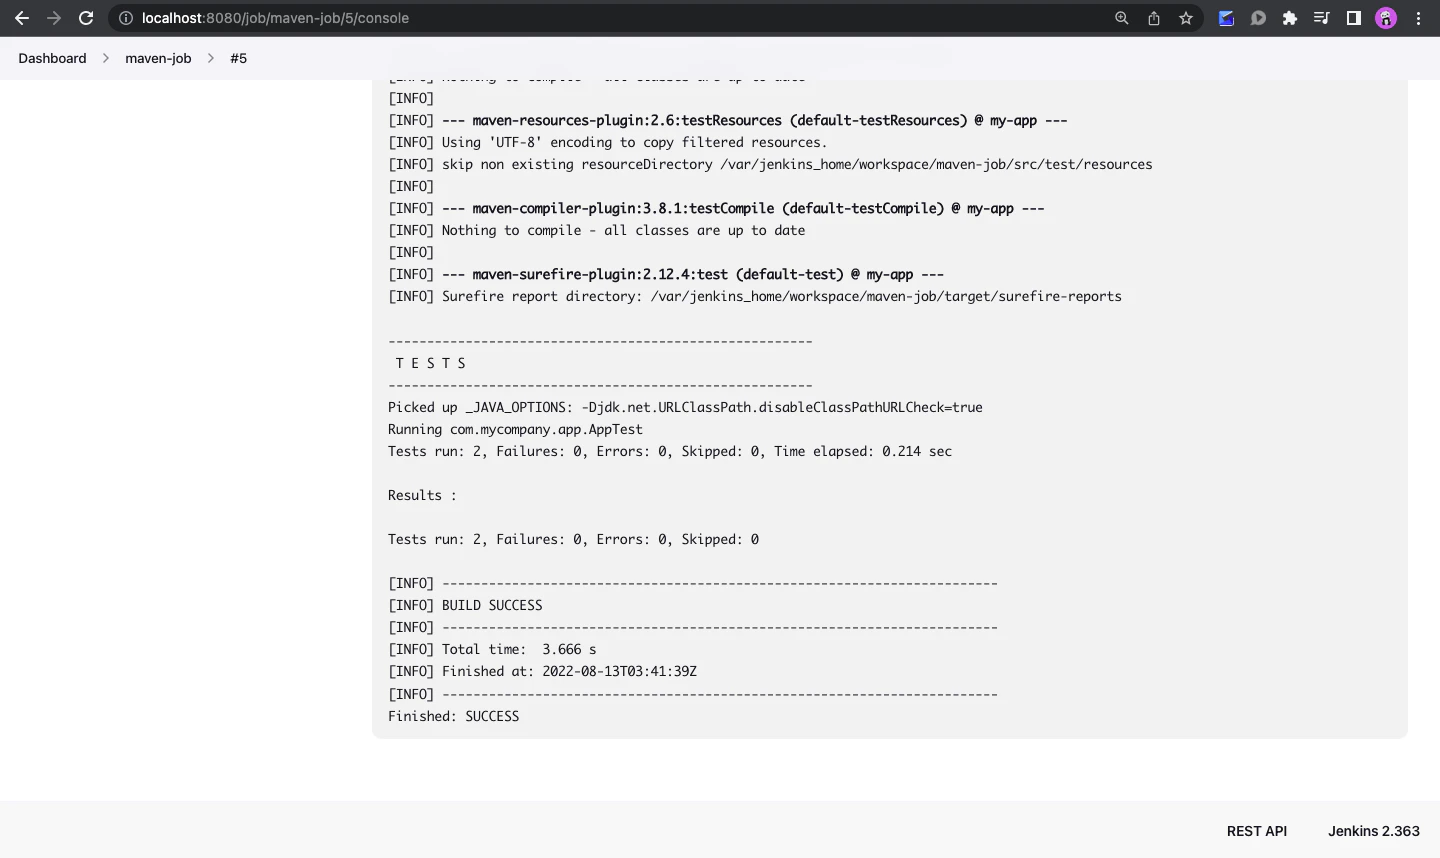Go back with the browser back arrow
Image resolution: width=1440 pixels, height=858 pixels.
[x=22, y=18]
